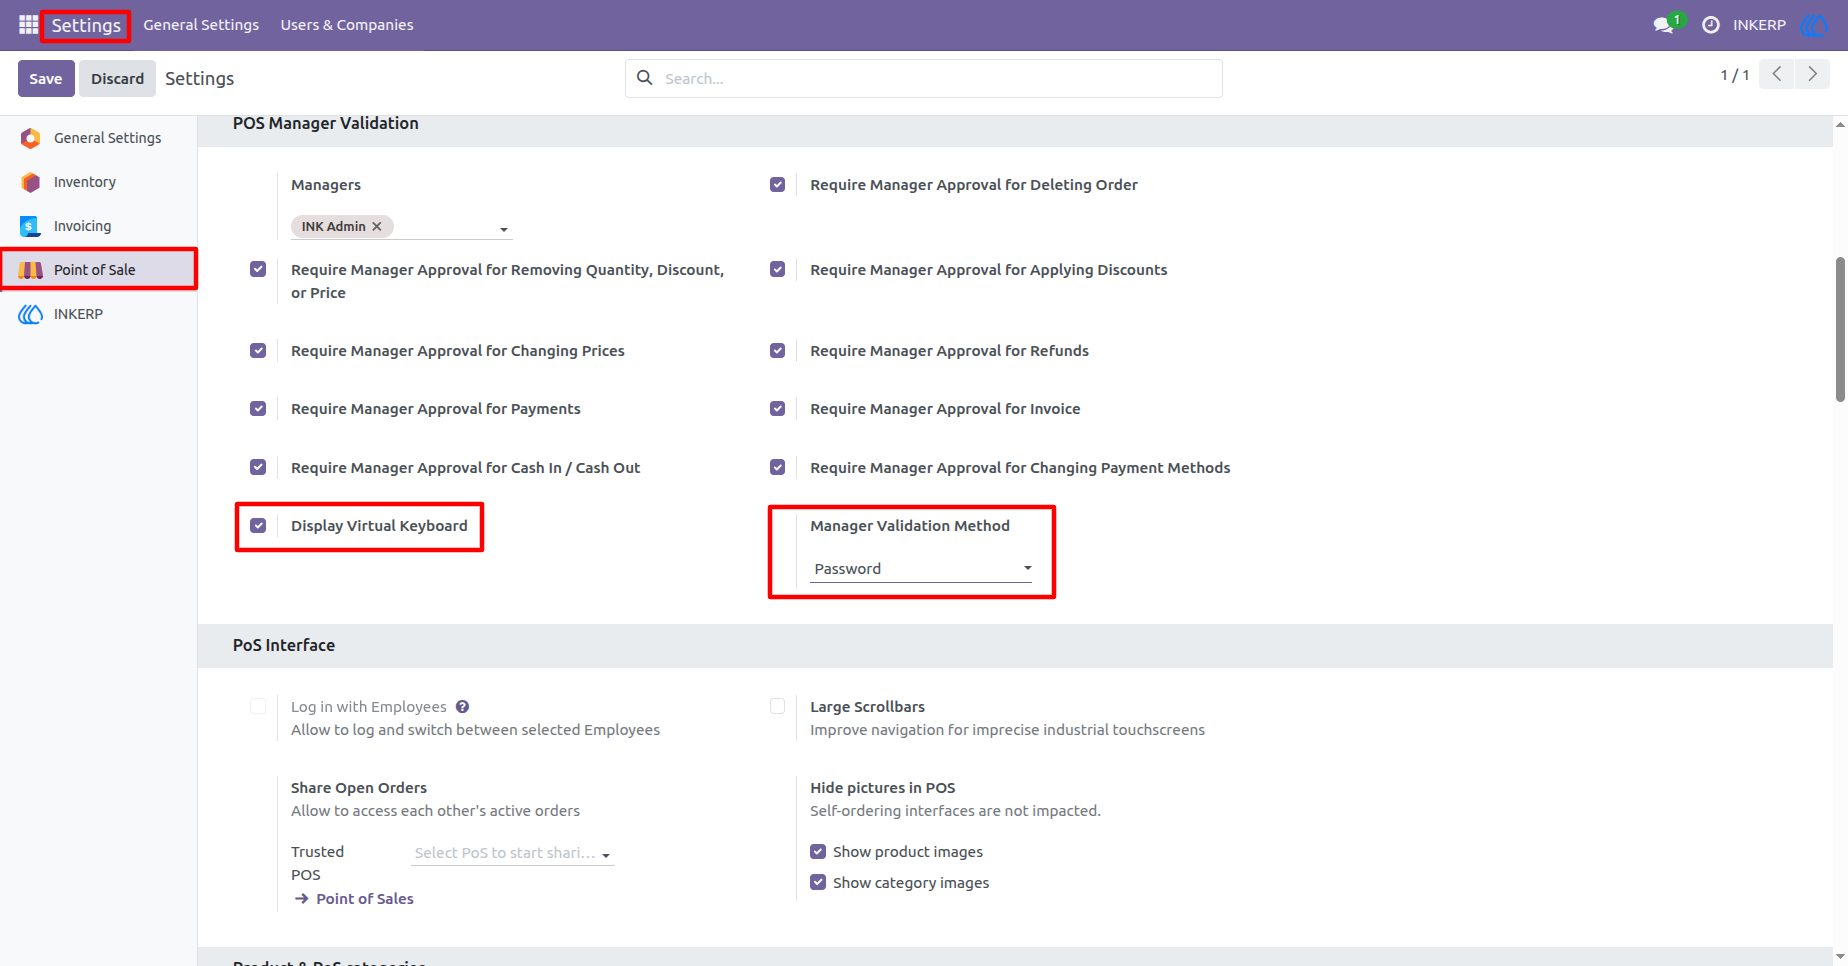Click the Inventory sidebar icon
Viewport: 1848px width, 966px height.
click(x=30, y=182)
